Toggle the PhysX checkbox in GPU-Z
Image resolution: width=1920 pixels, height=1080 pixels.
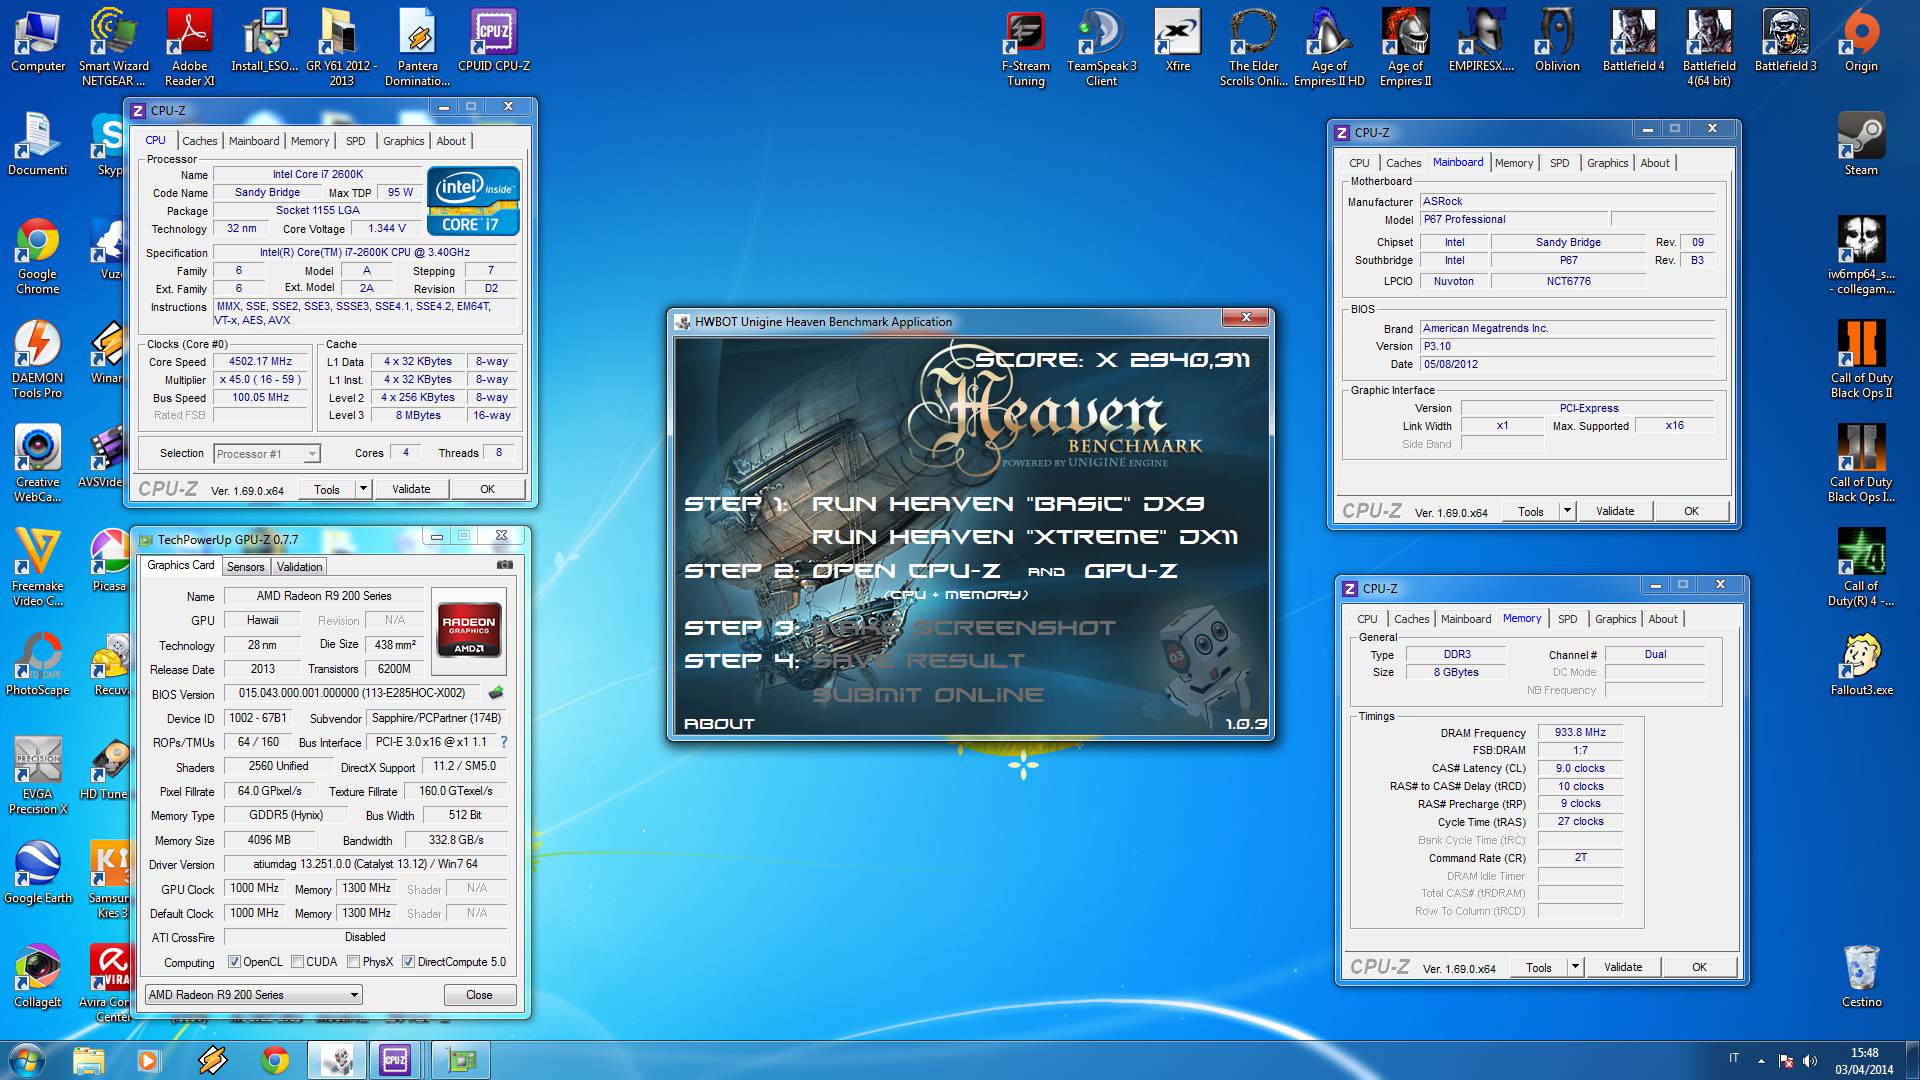click(353, 962)
